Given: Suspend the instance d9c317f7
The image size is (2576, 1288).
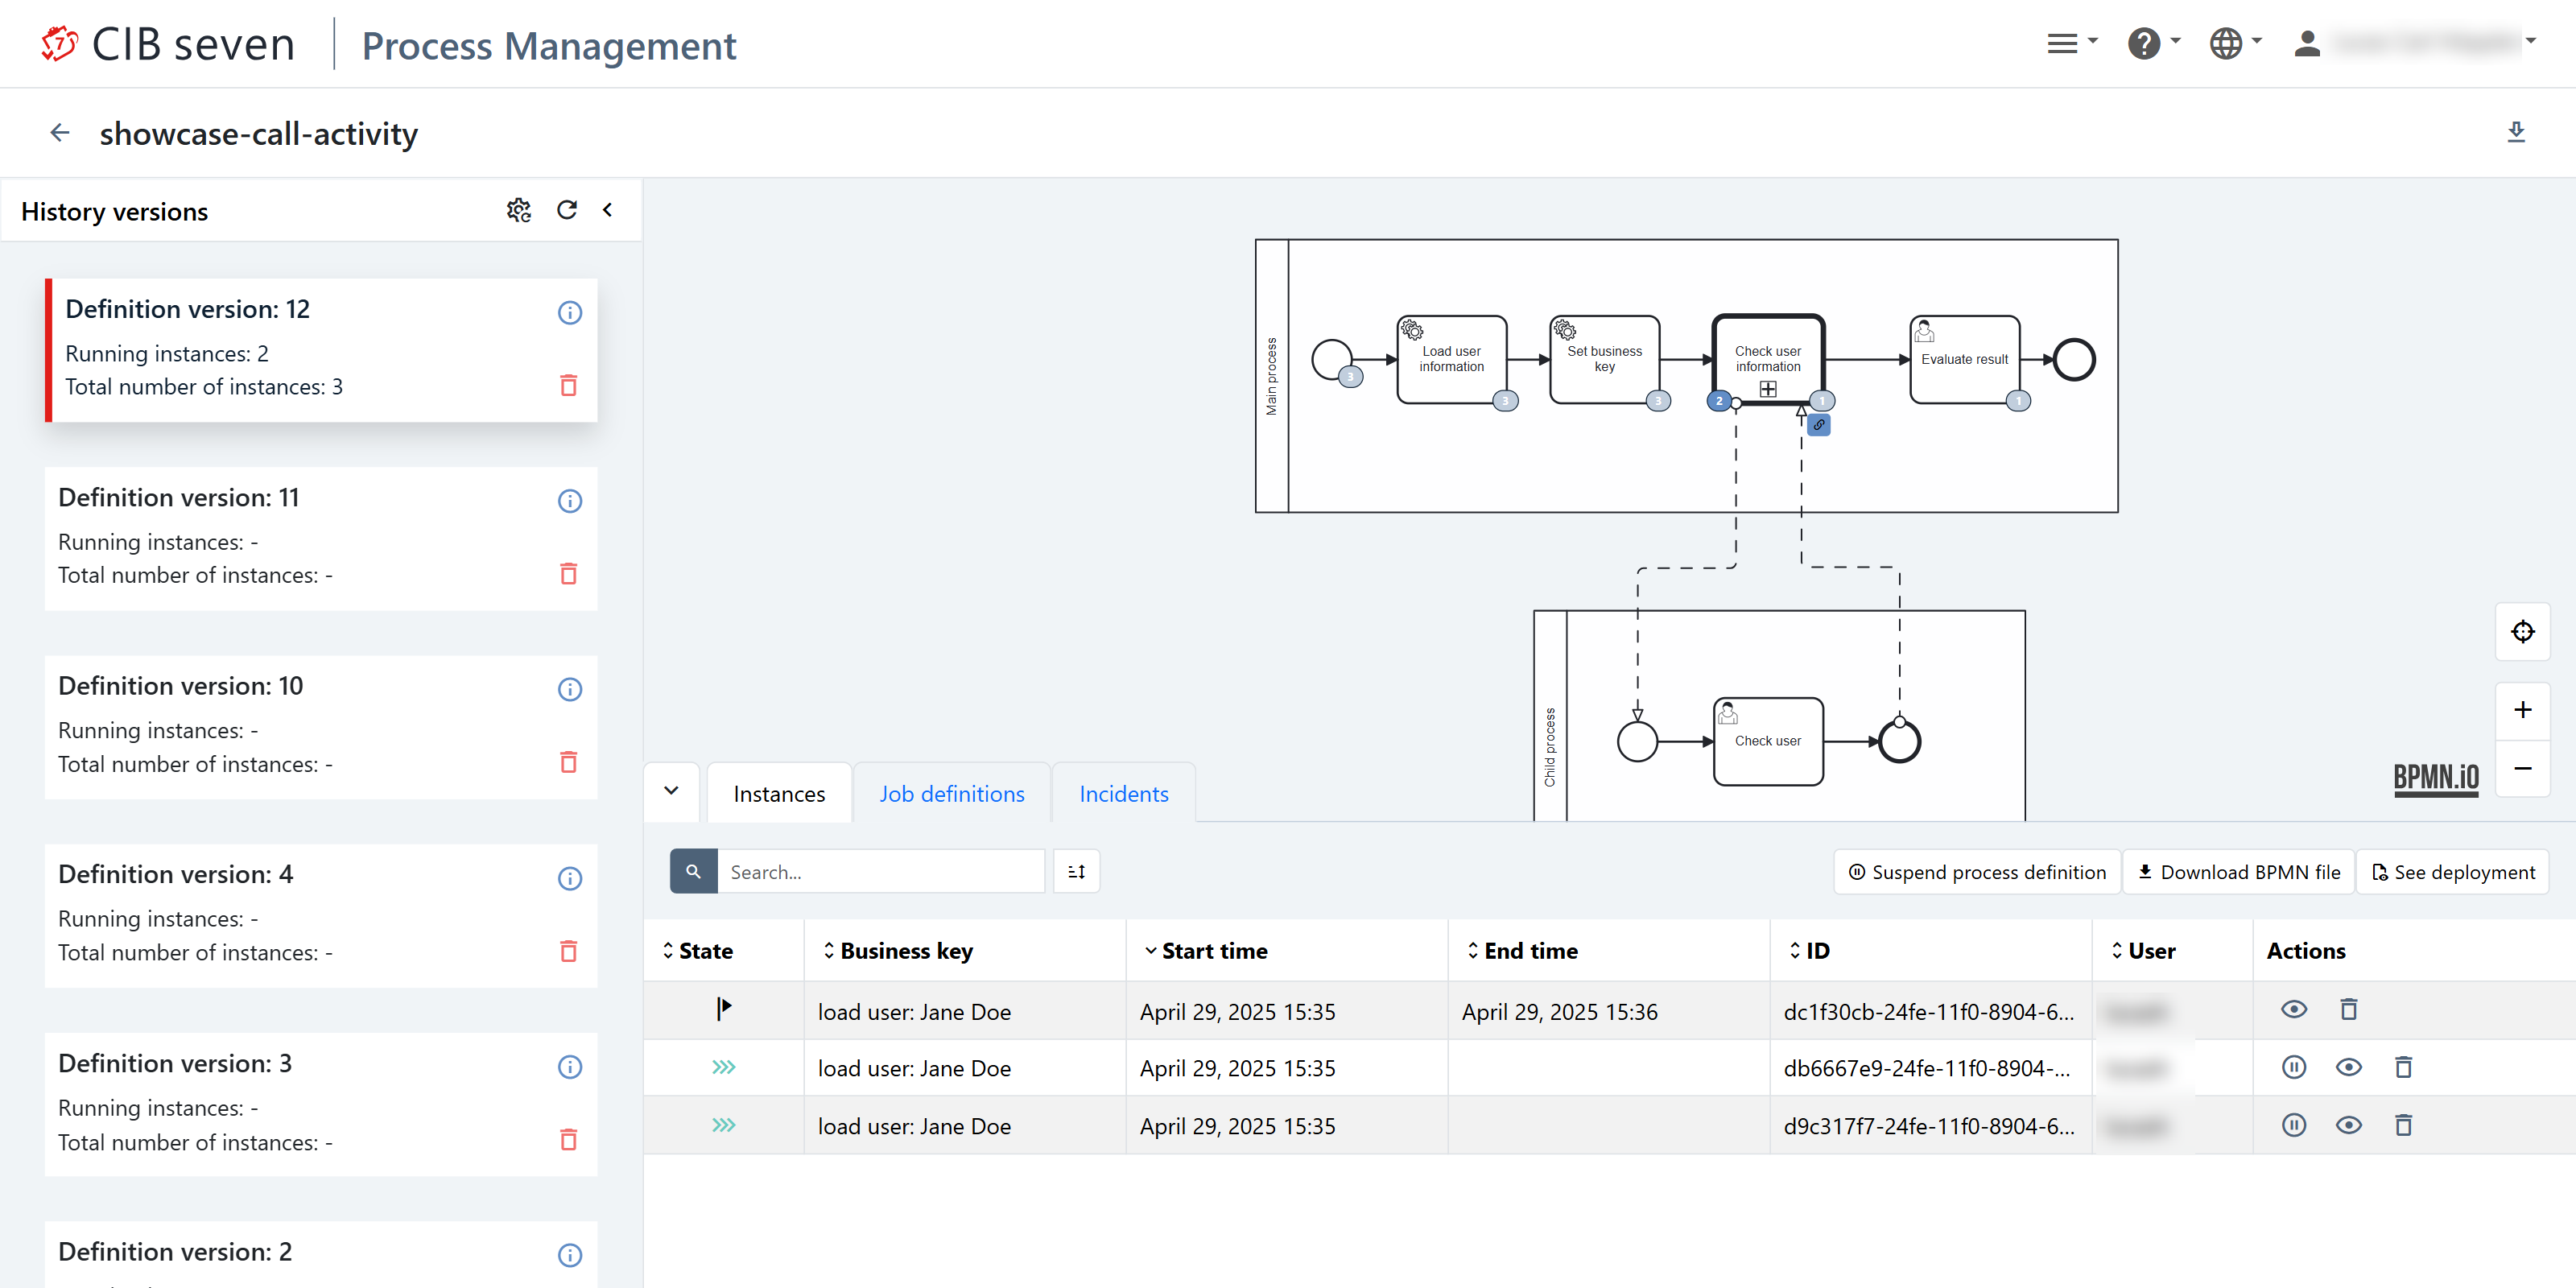Looking at the screenshot, I should (2294, 1125).
